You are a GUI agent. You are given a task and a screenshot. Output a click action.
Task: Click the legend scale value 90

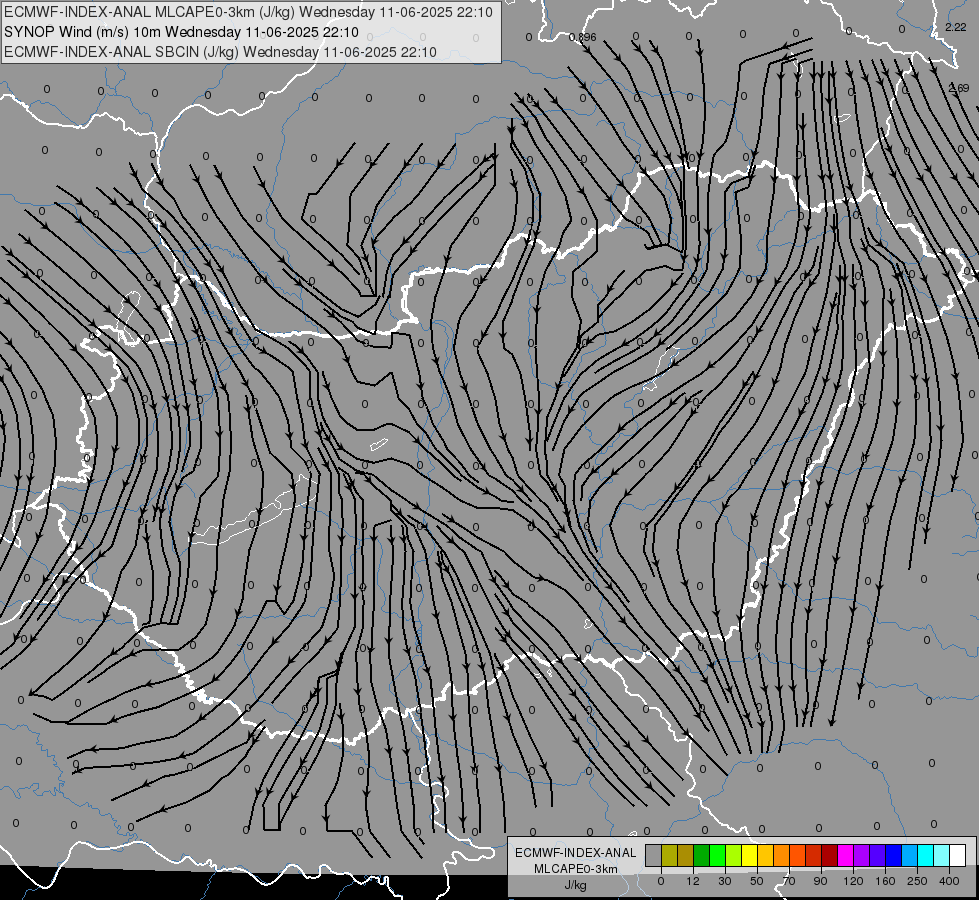820,881
